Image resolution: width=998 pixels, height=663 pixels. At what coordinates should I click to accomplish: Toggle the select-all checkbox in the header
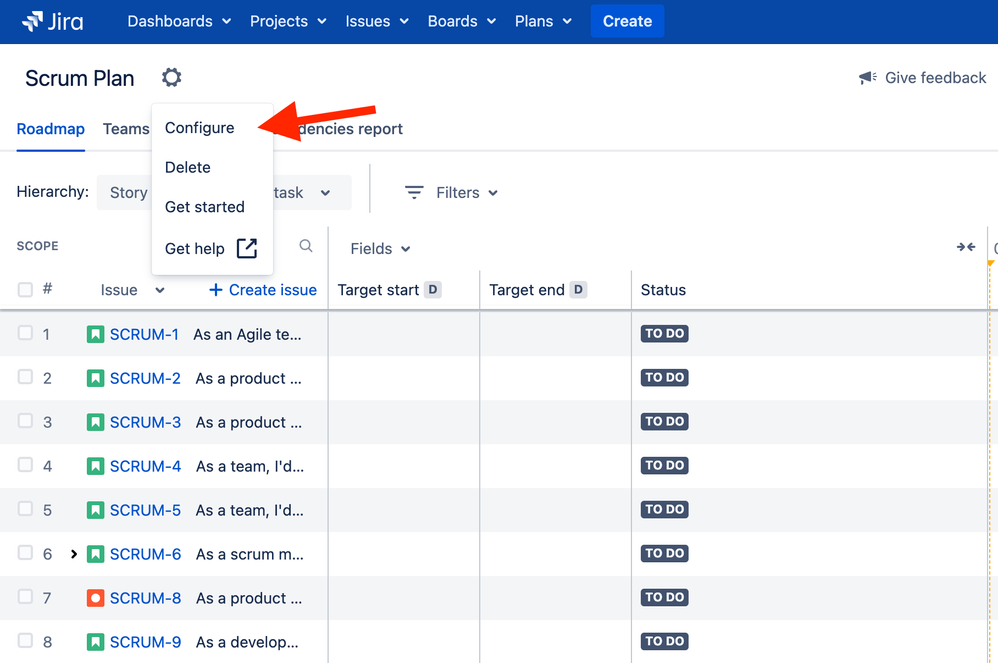tap(25, 290)
